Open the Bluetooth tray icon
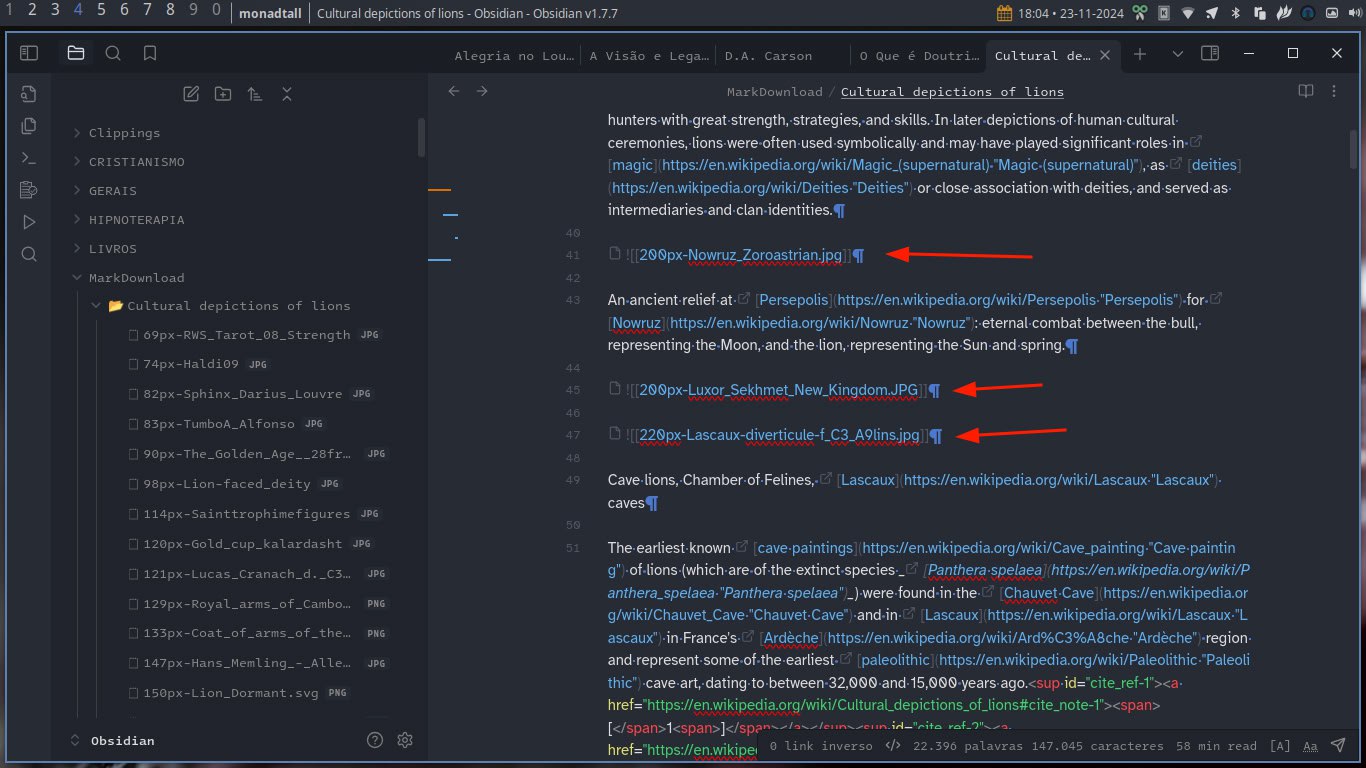 click(1235, 12)
